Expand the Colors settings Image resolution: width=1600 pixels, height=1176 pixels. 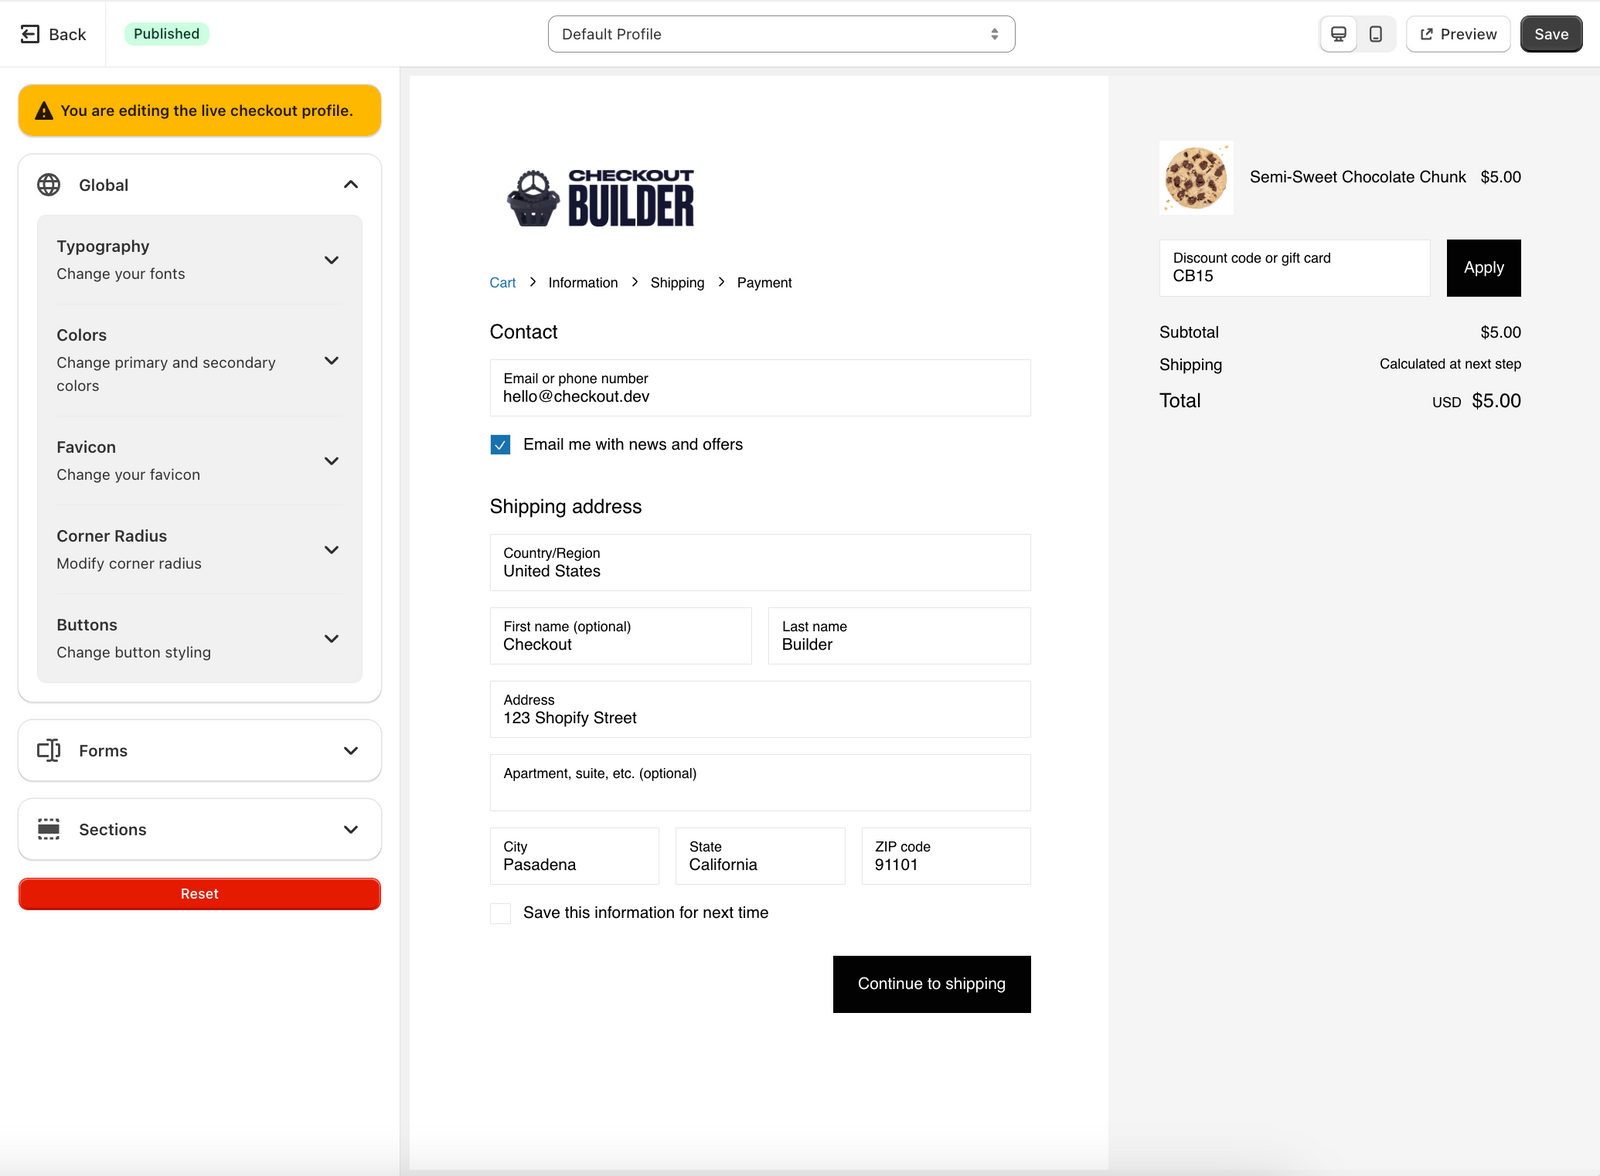pyautogui.click(x=332, y=360)
